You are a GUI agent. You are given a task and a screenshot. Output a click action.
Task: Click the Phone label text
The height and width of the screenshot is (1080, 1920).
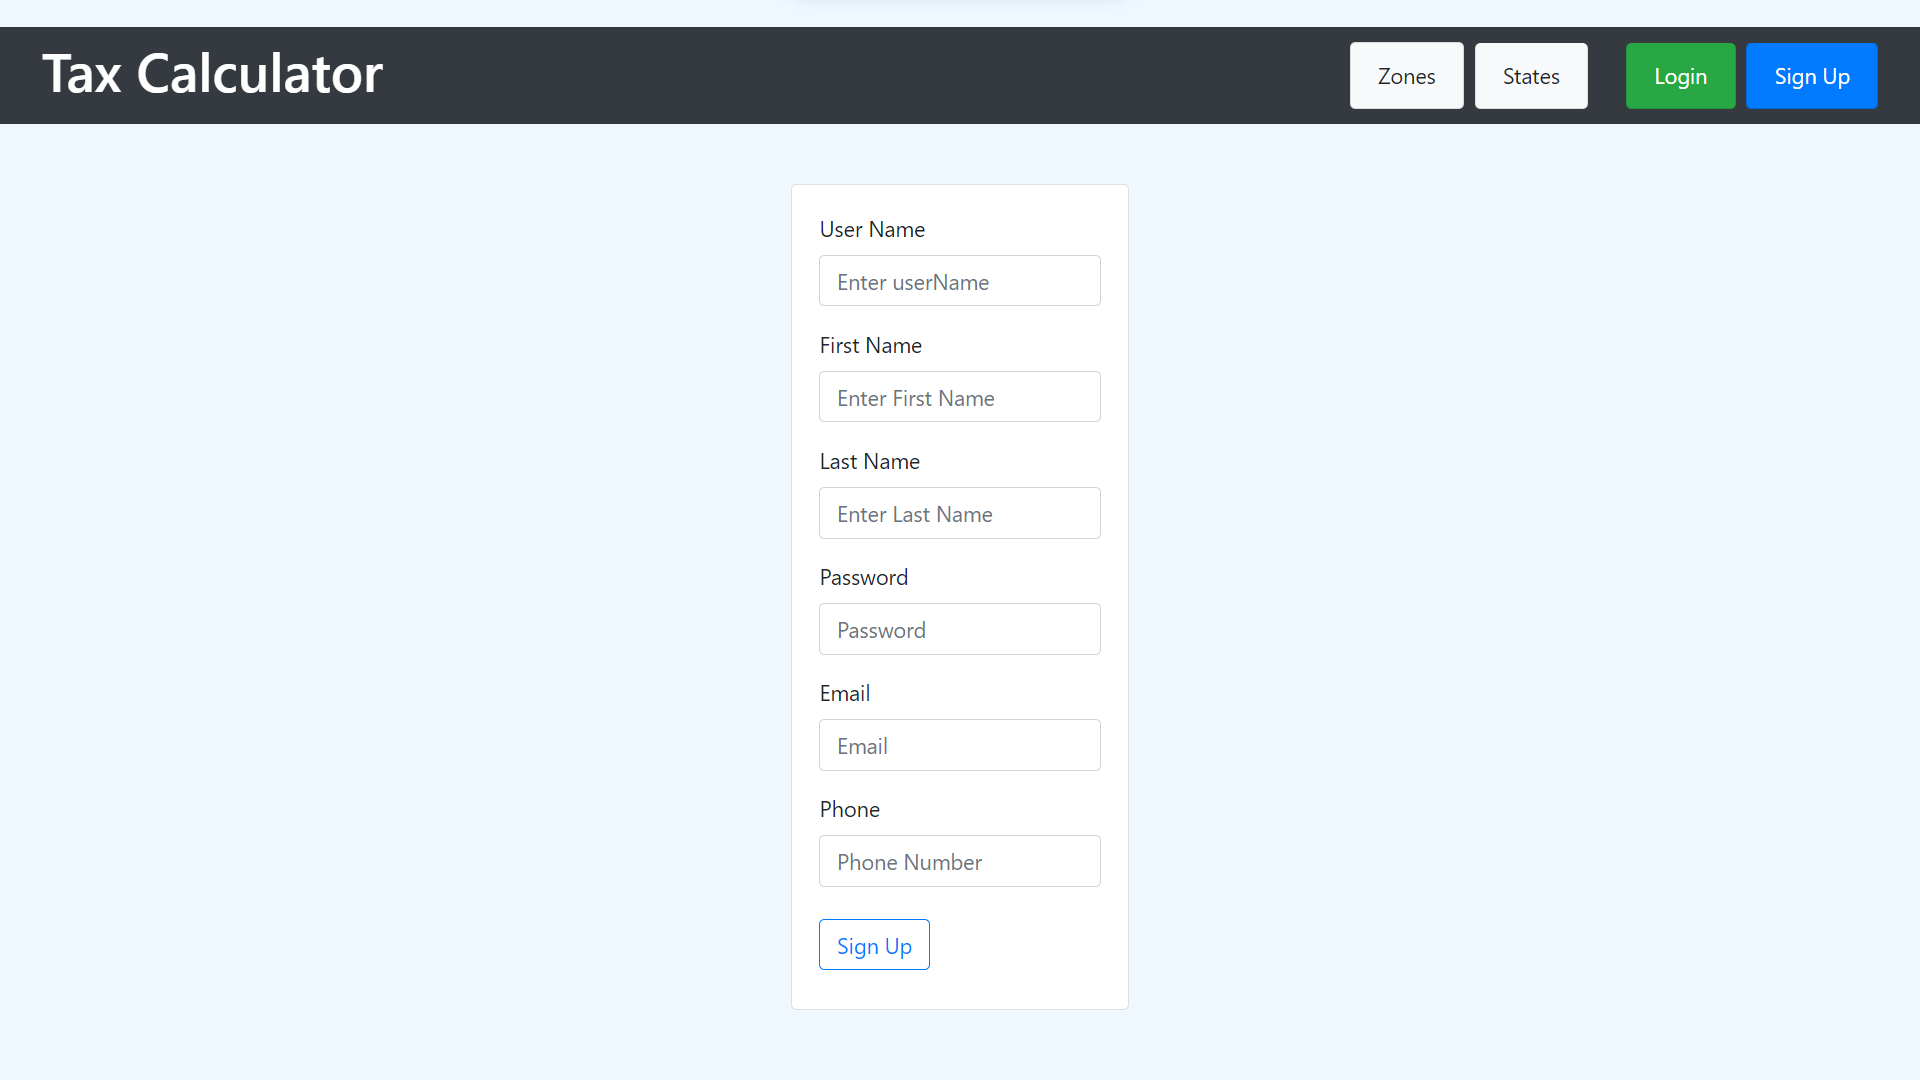point(849,809)
